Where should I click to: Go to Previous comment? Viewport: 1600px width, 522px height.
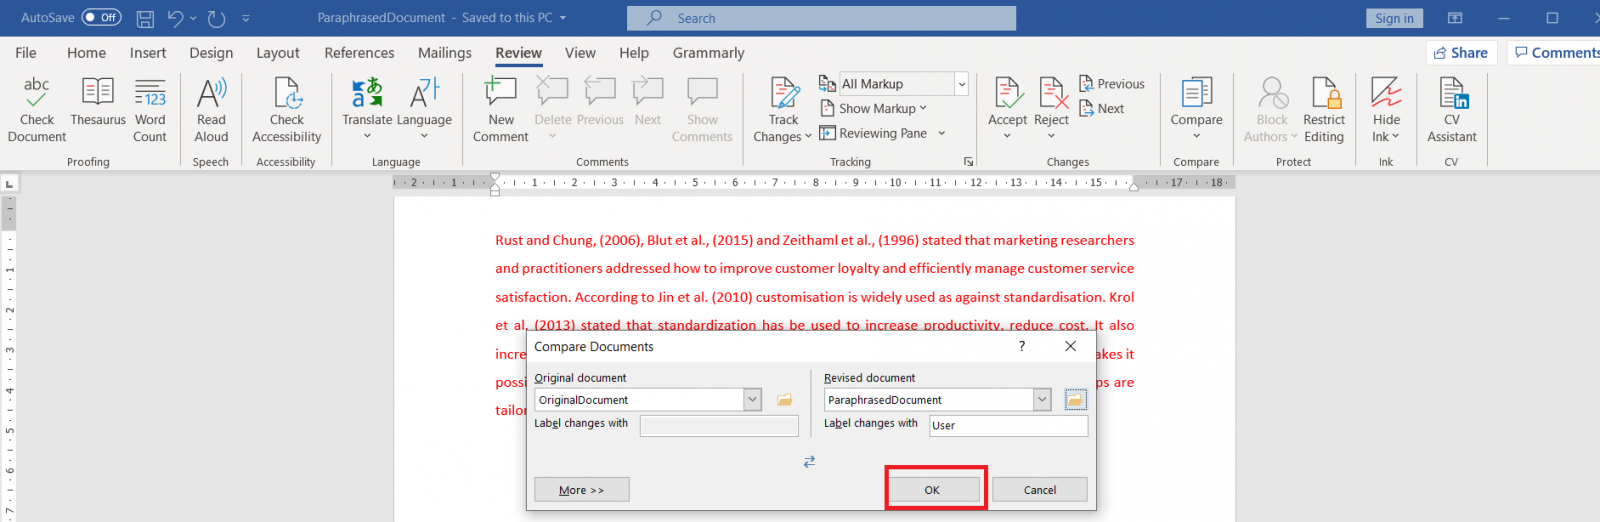600,103
